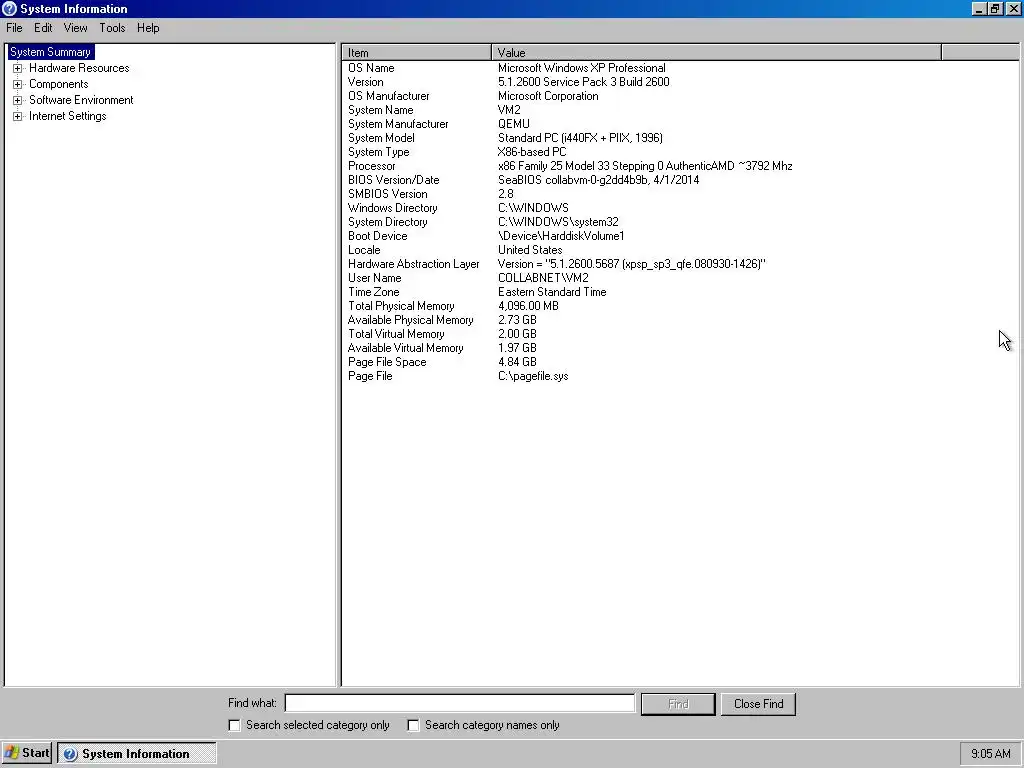1024x768 pixels.
Task: Click the Close Find button
Action: [x=758, y=704]
